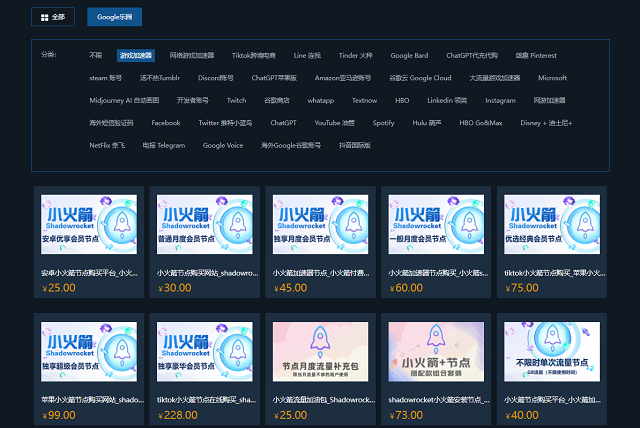The width and height of the screenshot is (640, 428).
Task: Filter by Tinder category
Action: click(x=356, y=55)
